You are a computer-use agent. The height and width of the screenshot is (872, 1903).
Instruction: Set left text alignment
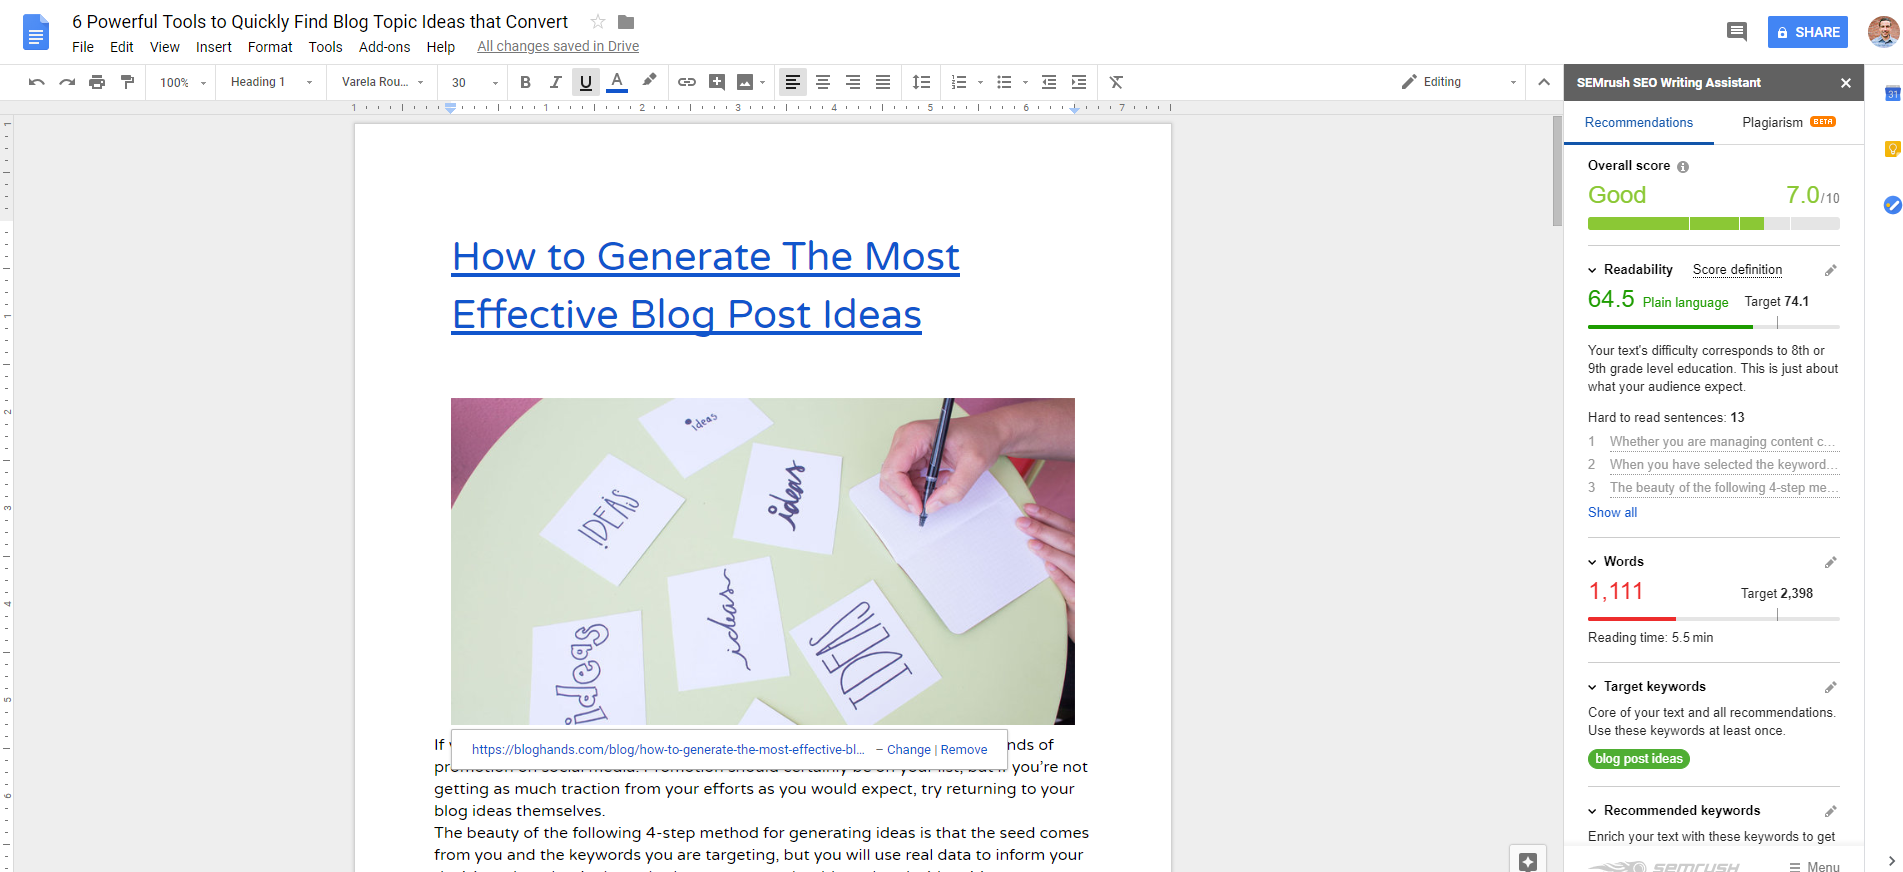pyautogui.click(x=793, y=82)
